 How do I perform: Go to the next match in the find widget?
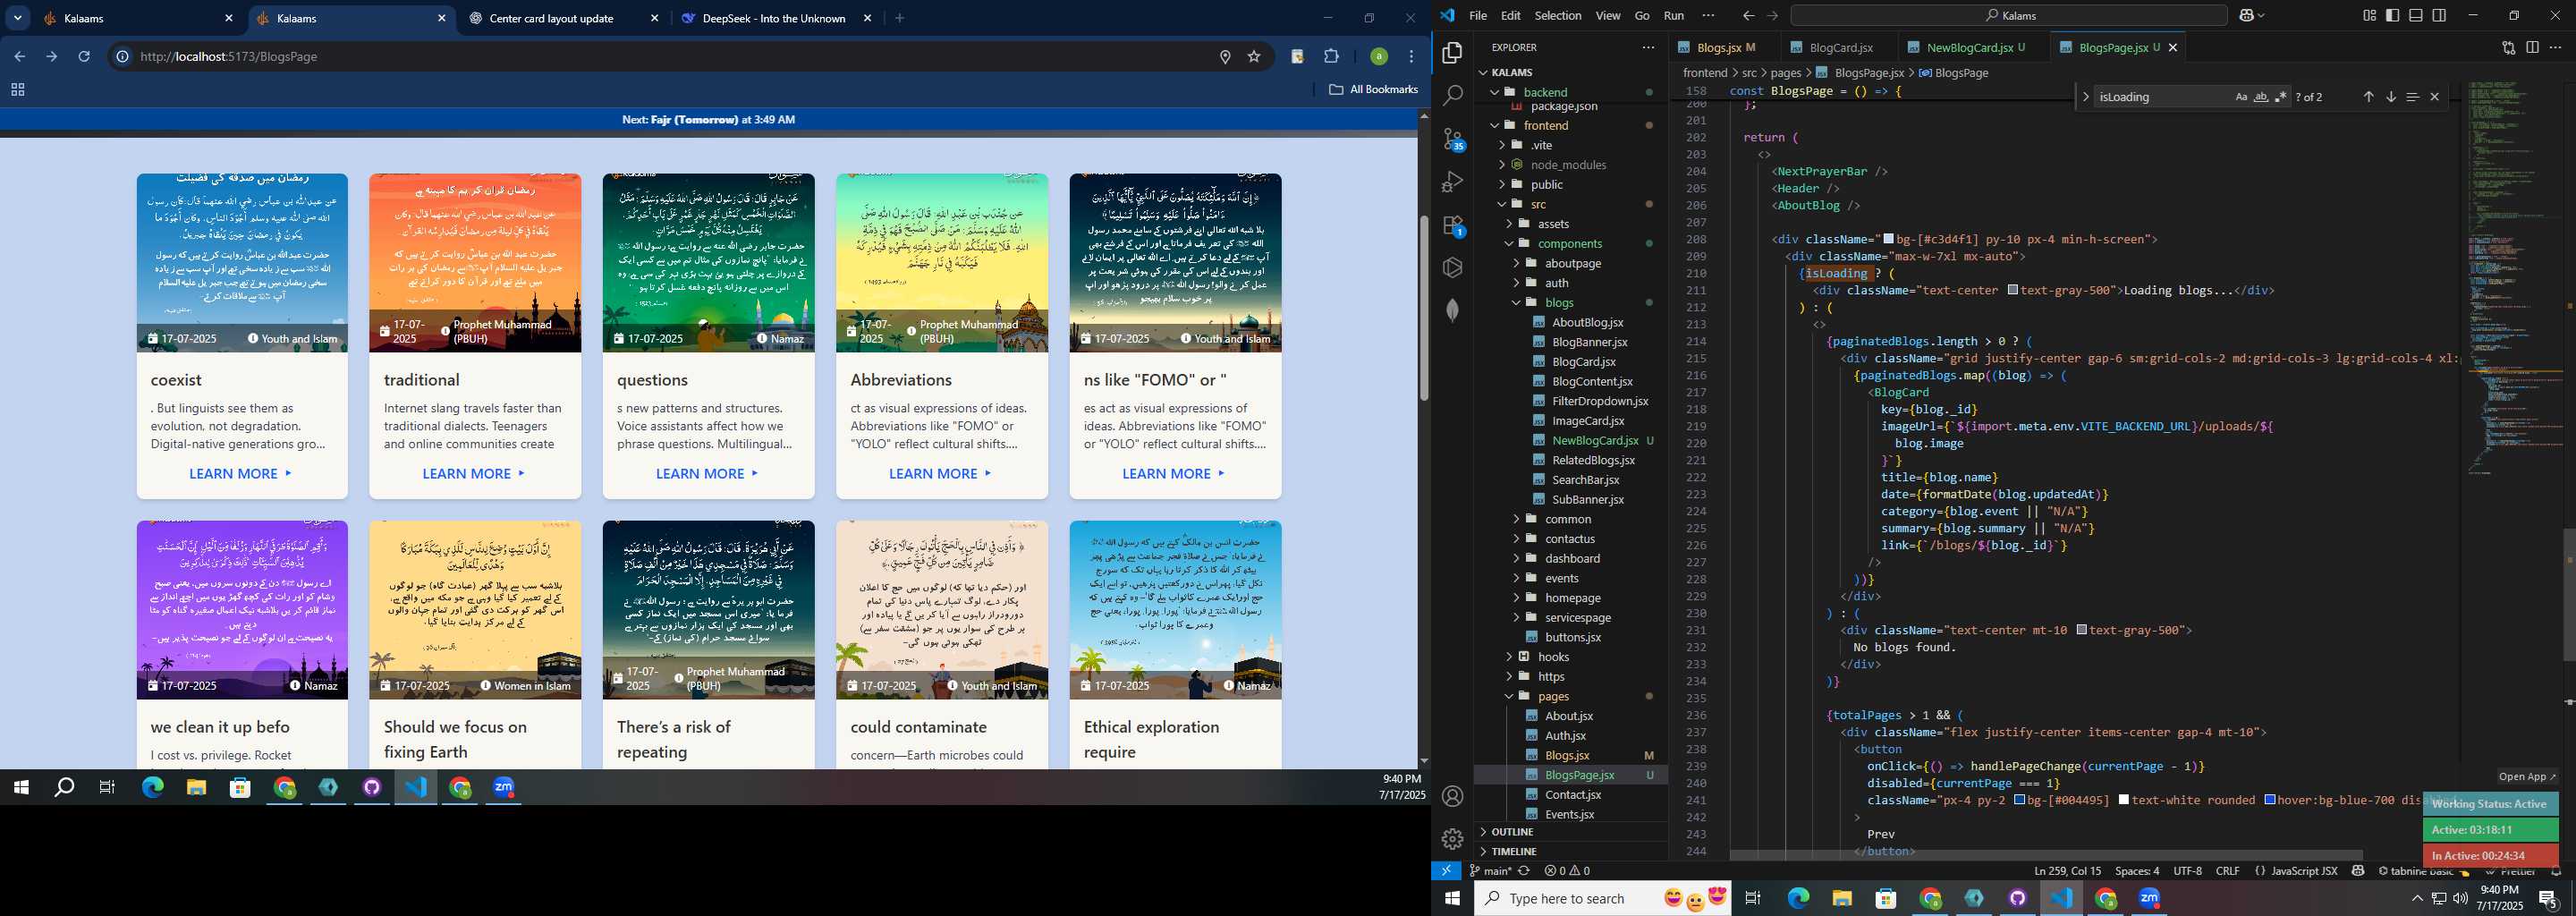[x=2391, y=97]
